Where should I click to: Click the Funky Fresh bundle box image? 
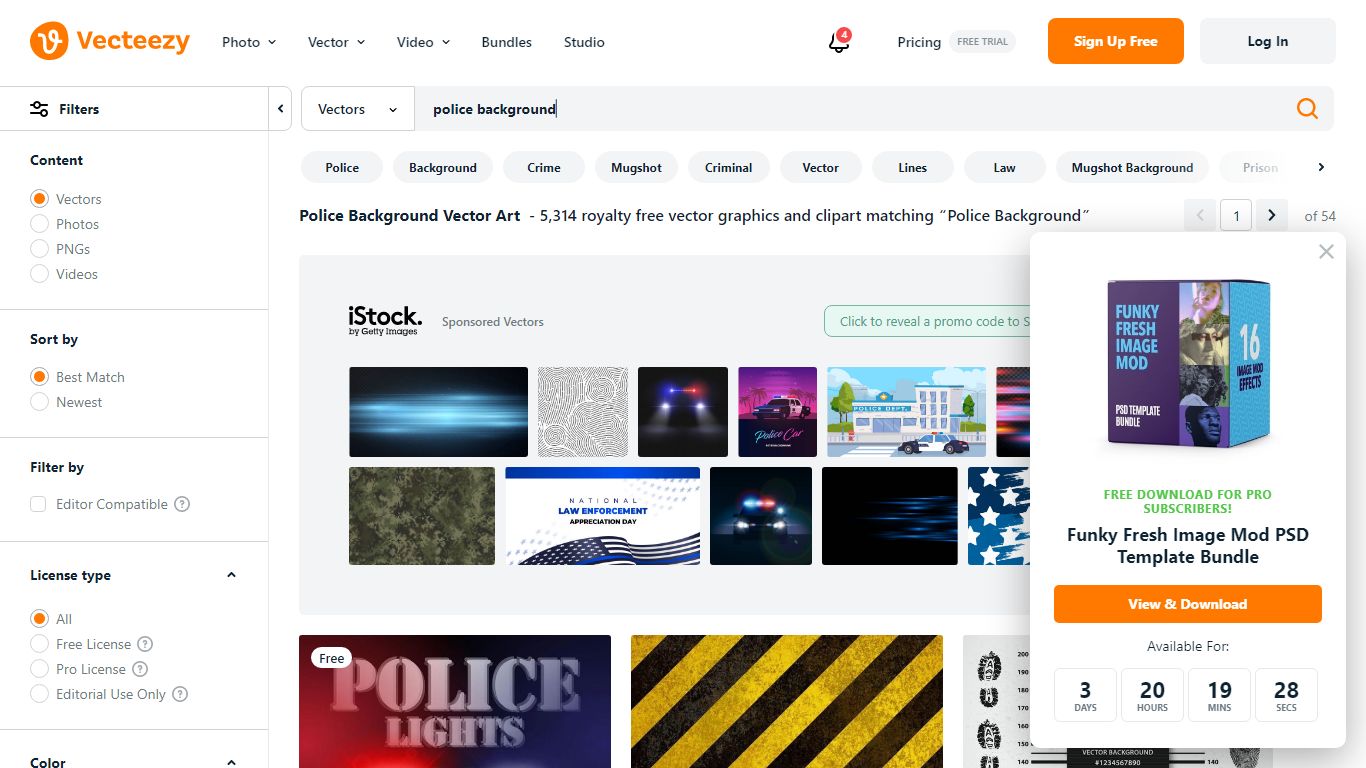click(1188, 364)
